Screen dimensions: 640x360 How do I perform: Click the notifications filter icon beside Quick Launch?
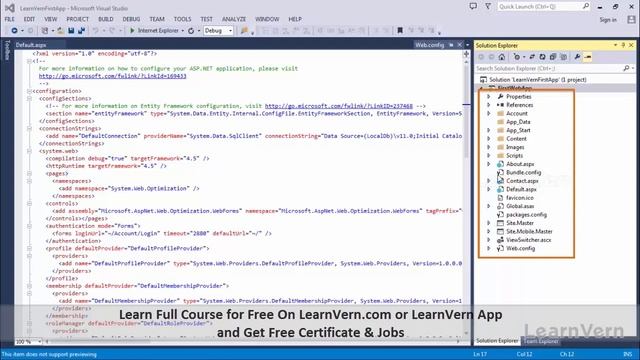(x=488, y=7)
